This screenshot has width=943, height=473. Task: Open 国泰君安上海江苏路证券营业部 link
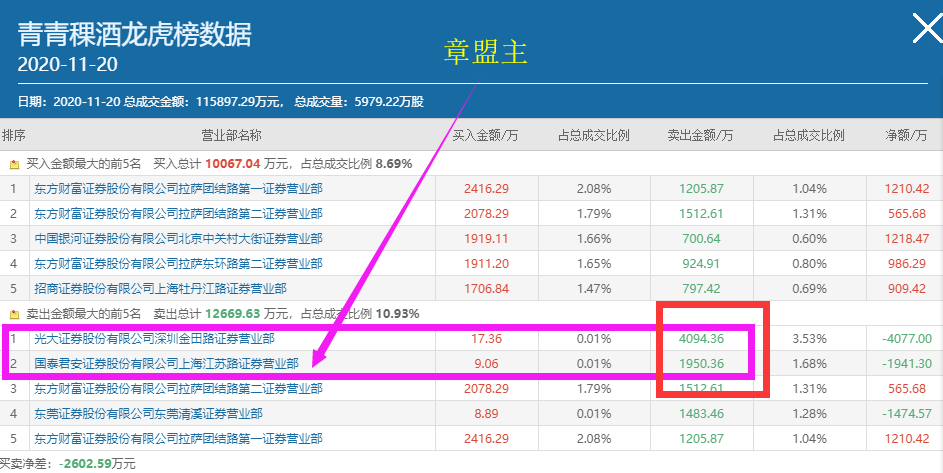167,363
